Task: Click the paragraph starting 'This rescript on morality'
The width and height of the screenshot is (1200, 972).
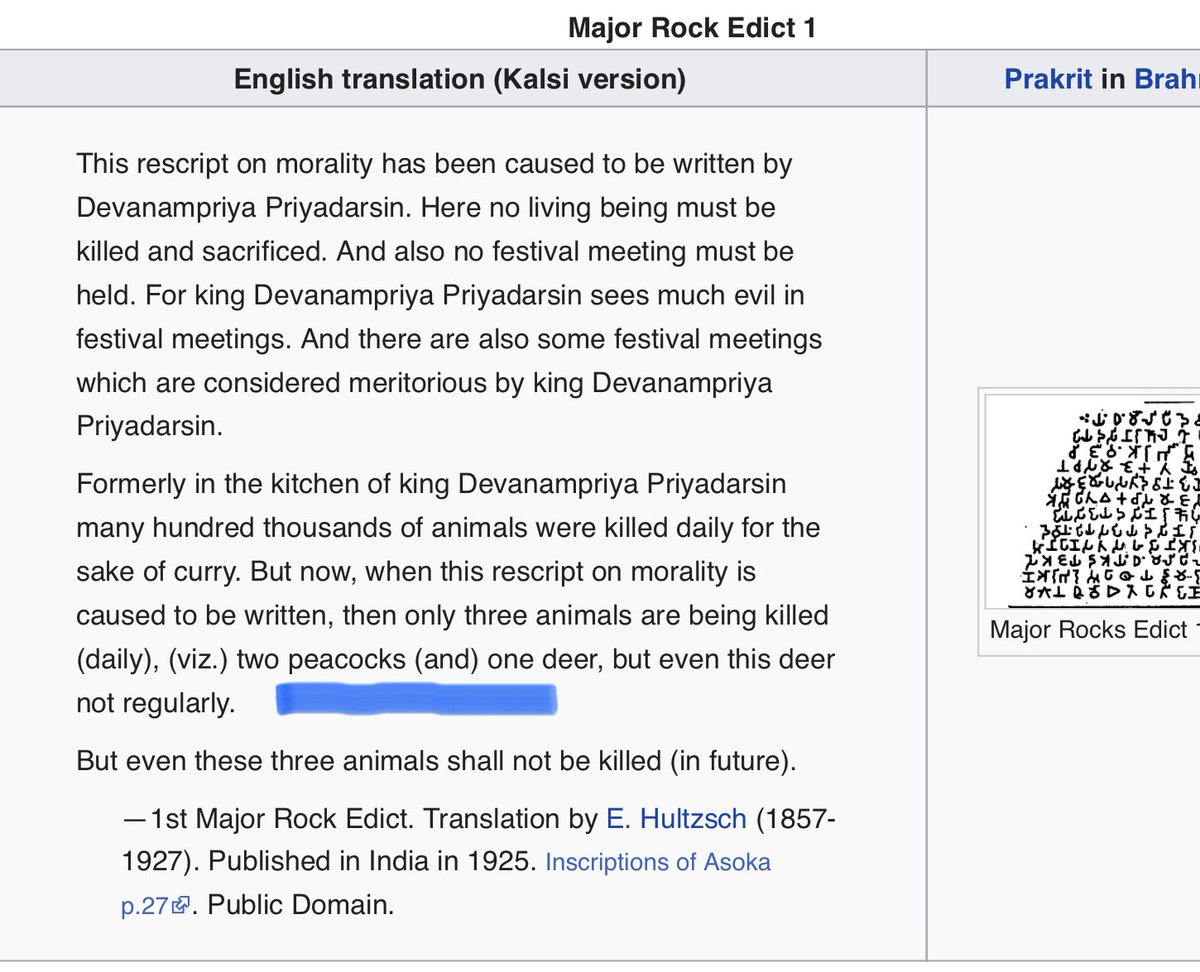Action: (450, 295)
